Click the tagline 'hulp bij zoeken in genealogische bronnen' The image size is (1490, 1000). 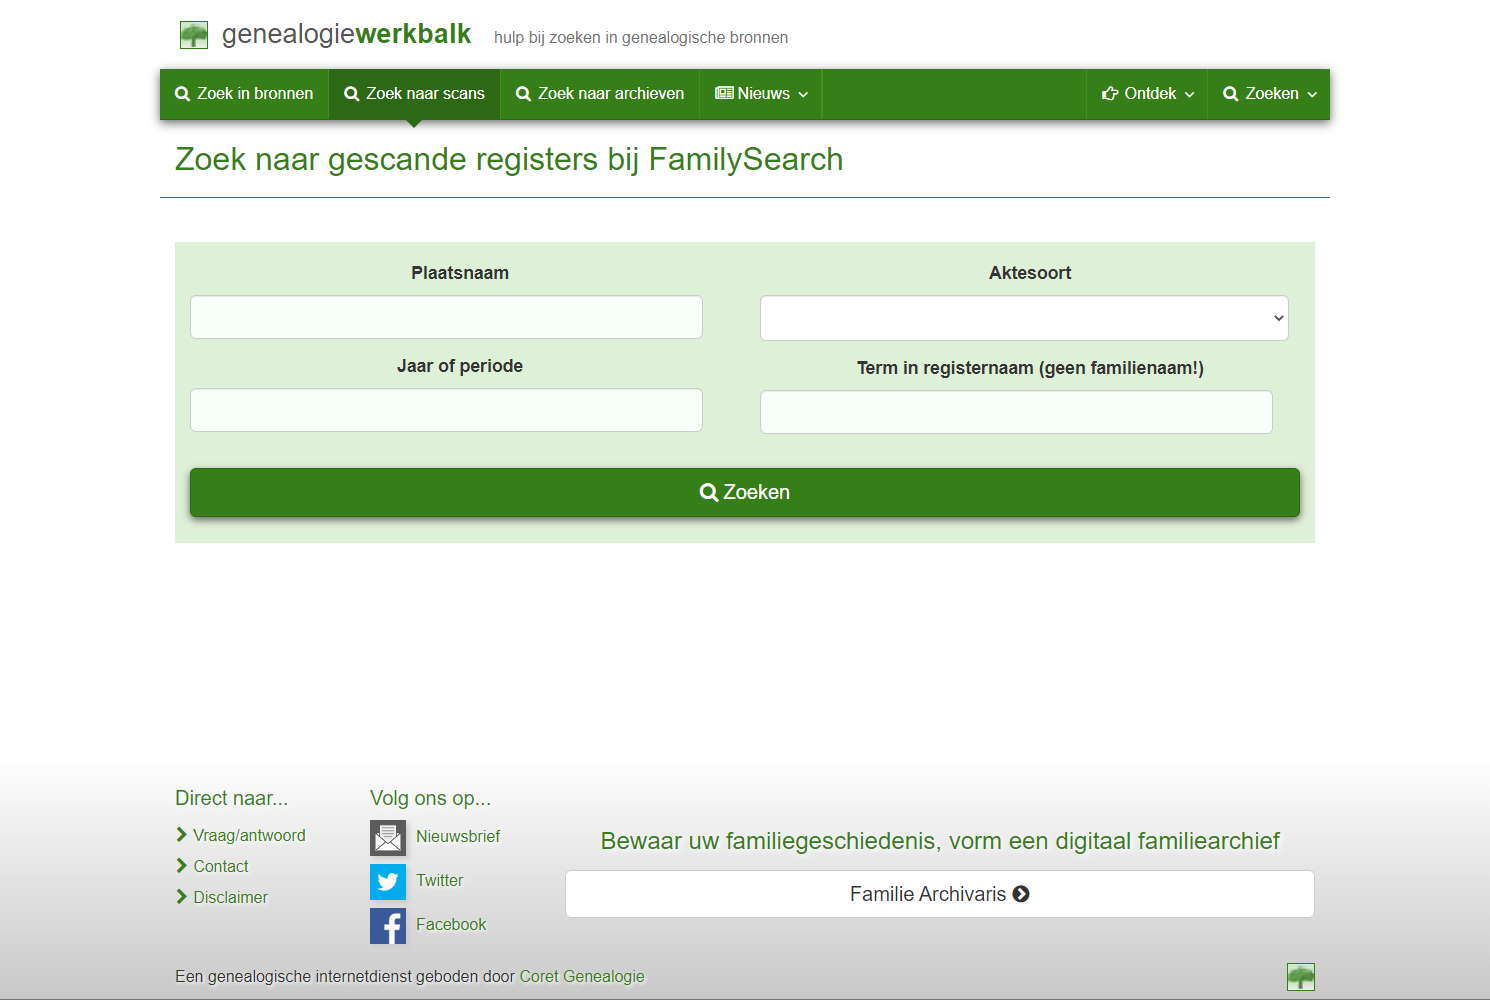(x=641, y=38)
